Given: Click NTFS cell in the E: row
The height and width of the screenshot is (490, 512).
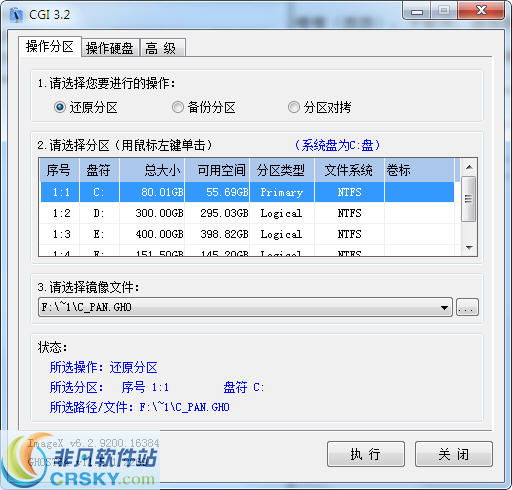Looking at the screenshot, I should pos(349,234).
